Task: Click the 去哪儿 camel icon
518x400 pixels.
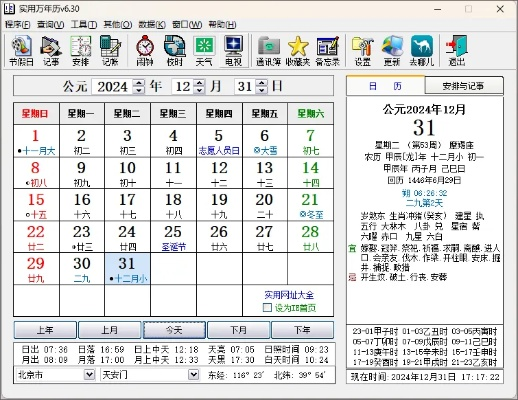Action: pos(422,51)
